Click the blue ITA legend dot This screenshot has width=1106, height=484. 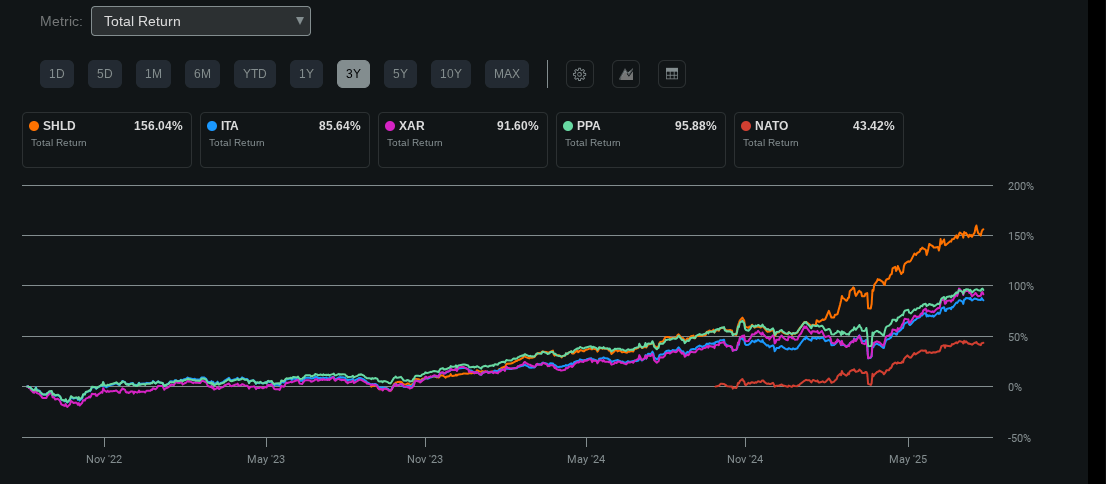click(212, 126)
